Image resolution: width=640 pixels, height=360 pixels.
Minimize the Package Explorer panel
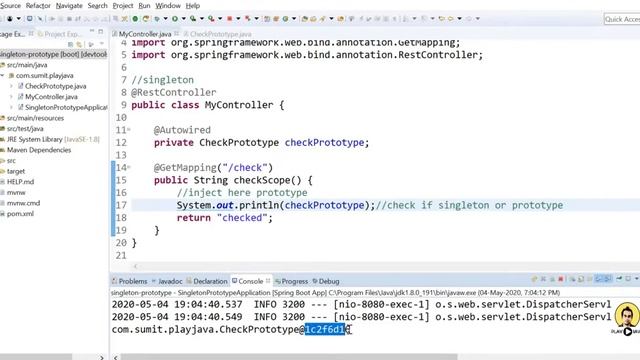tap(92, 31)
